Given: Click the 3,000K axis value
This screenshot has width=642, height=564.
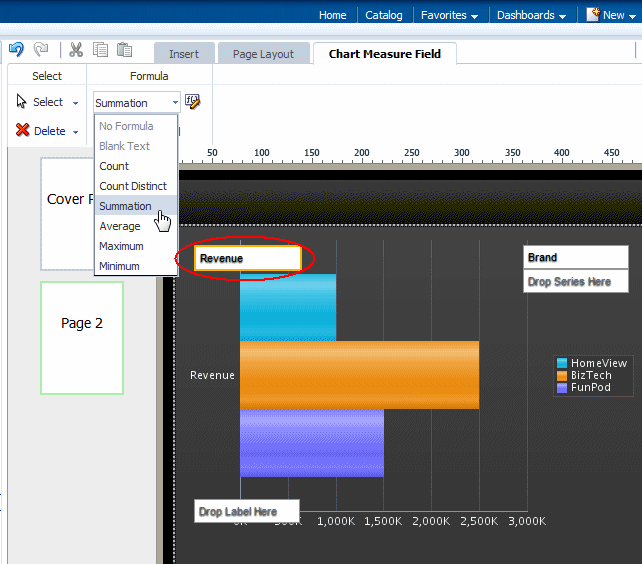Looking at the screenshot, I should point(527,521).
